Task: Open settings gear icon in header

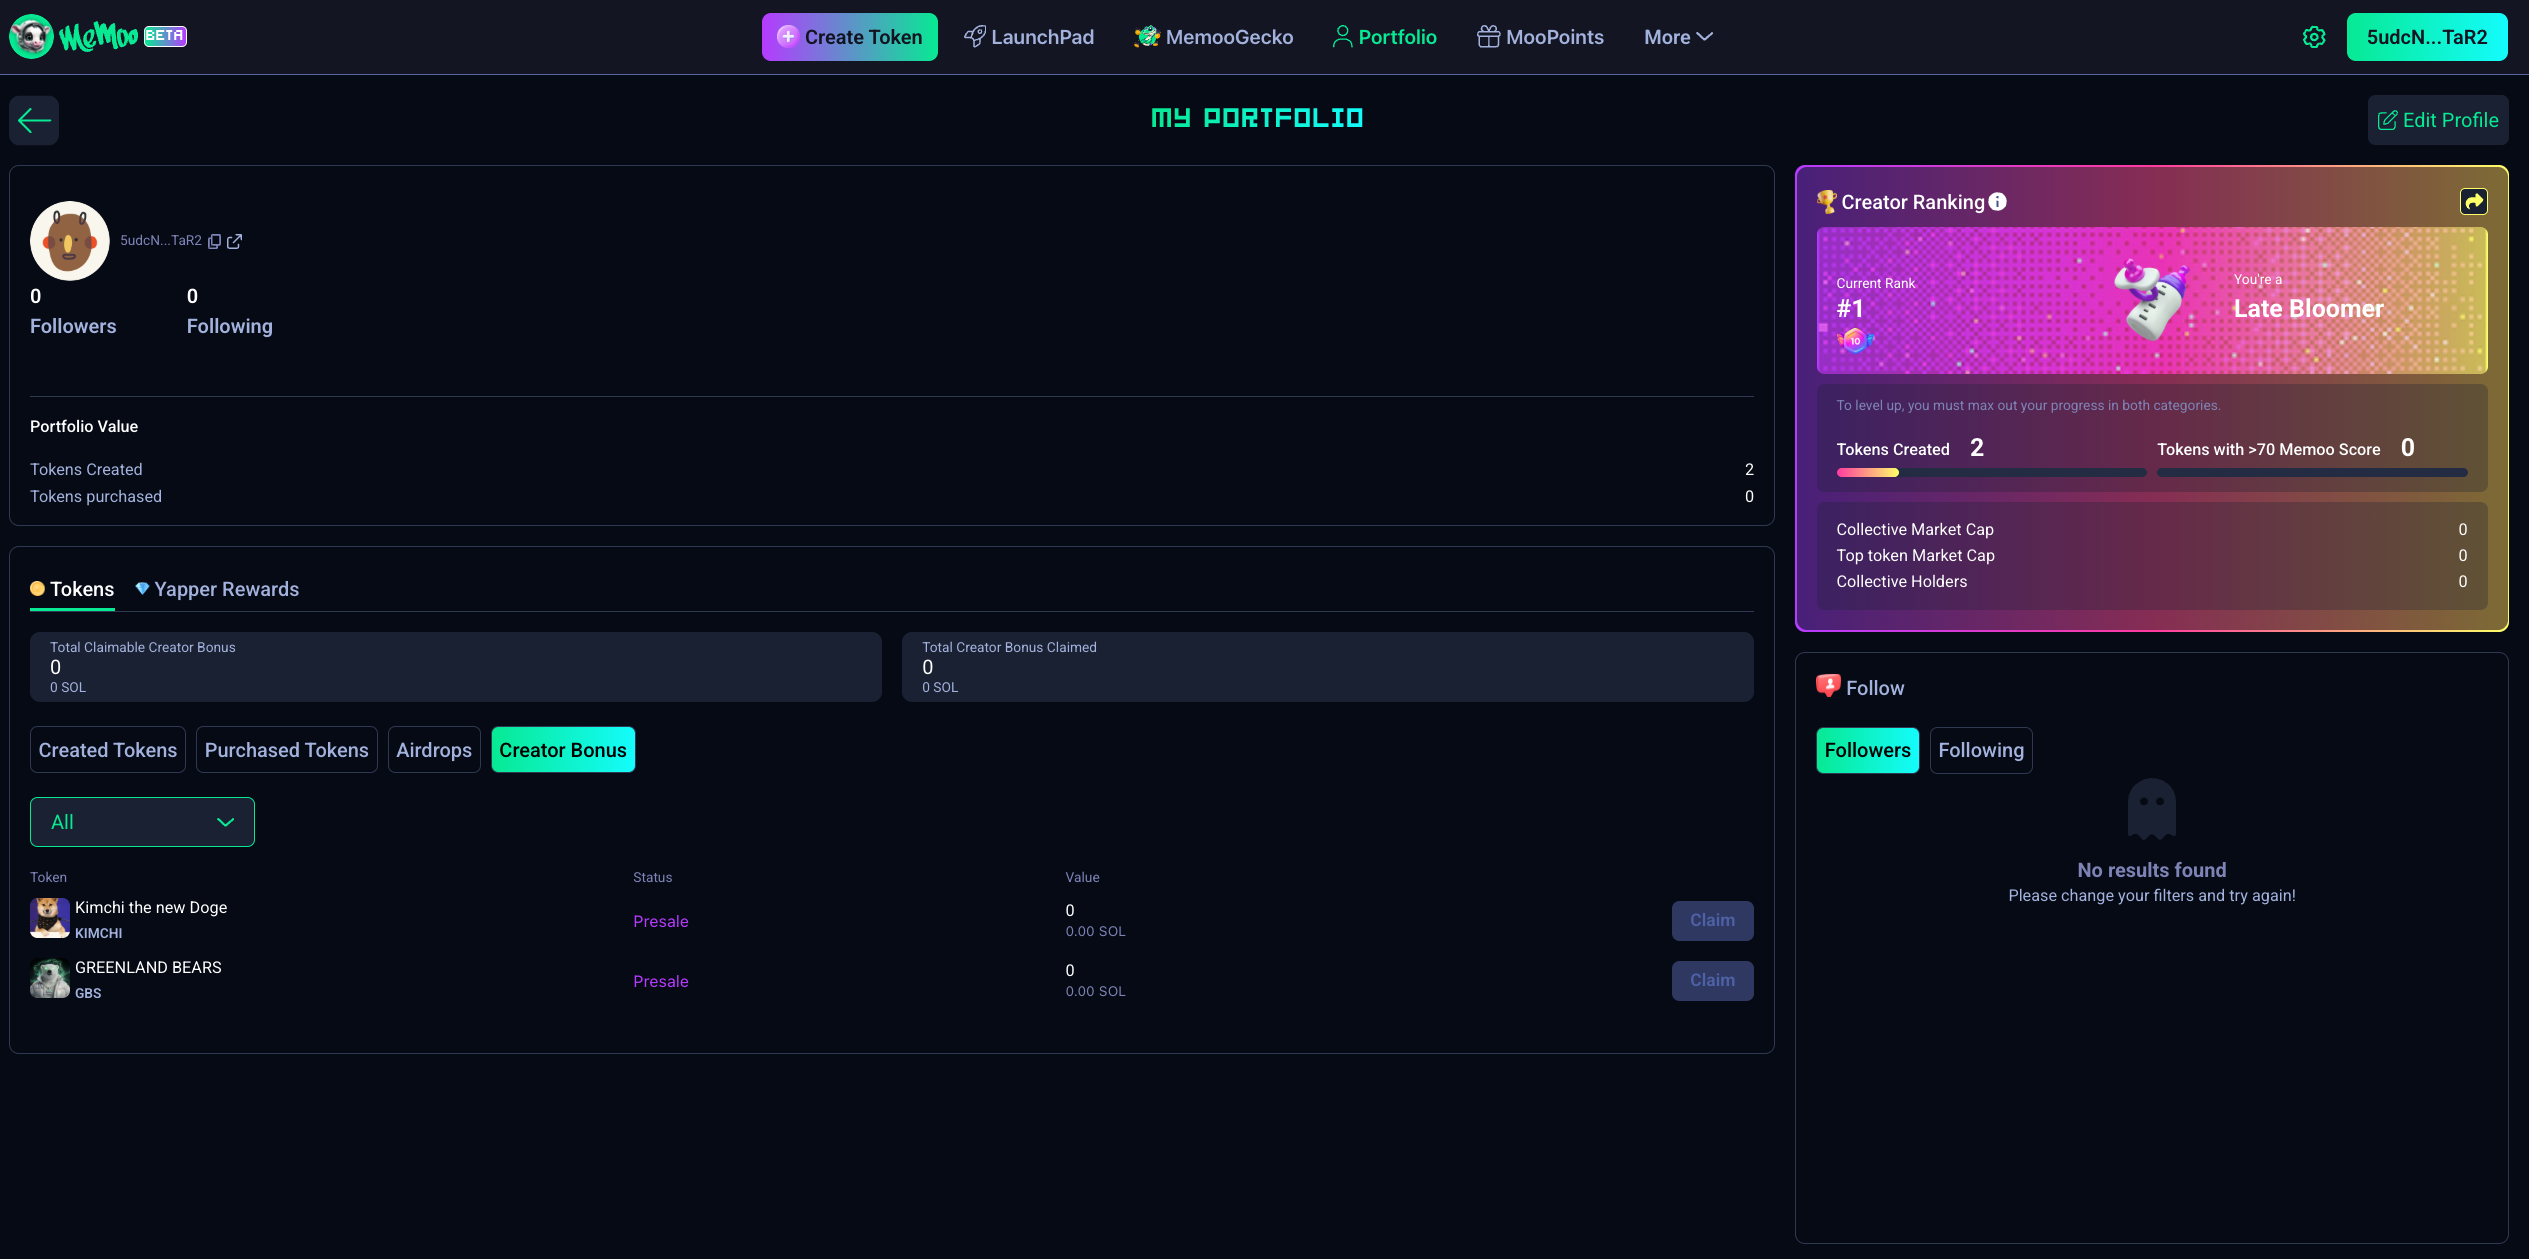Action: pos(2313,37)
